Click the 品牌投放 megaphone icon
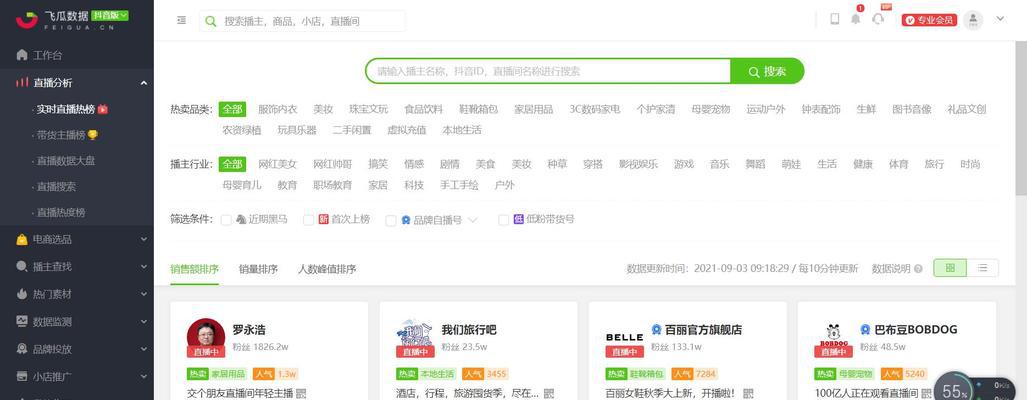 click(x=22, y=349)
